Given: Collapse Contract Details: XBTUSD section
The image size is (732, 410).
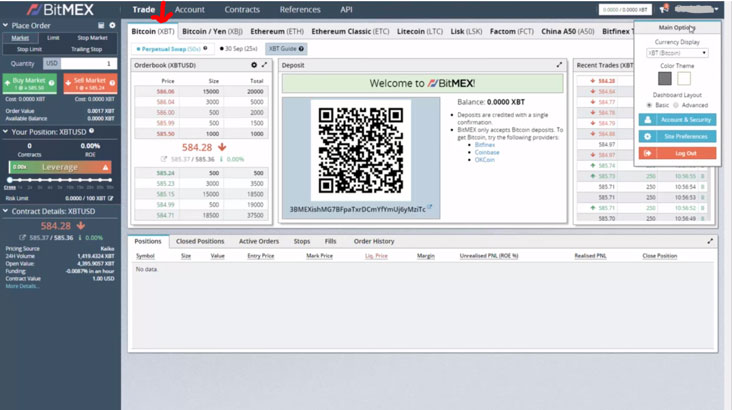Looking at the screenshot, I should (5, 211).
